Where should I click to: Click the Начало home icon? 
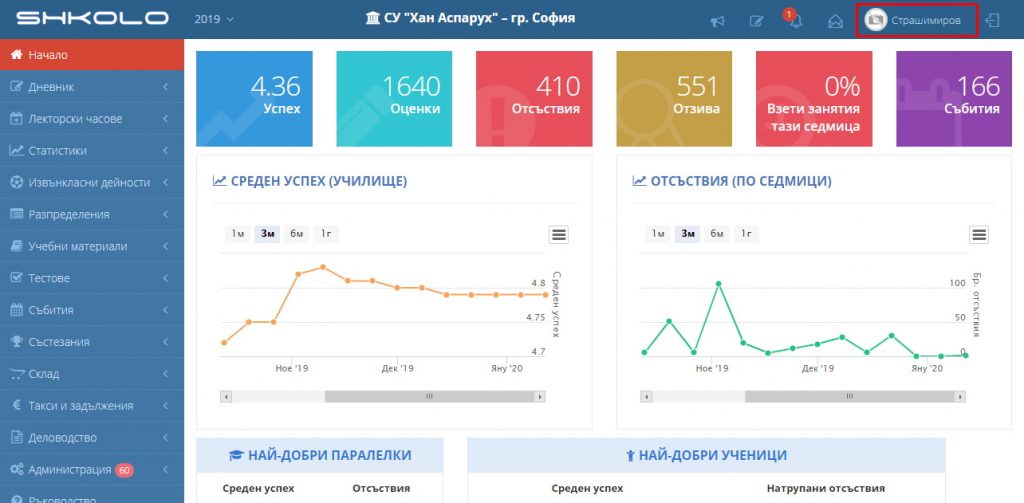coord(17,55)
